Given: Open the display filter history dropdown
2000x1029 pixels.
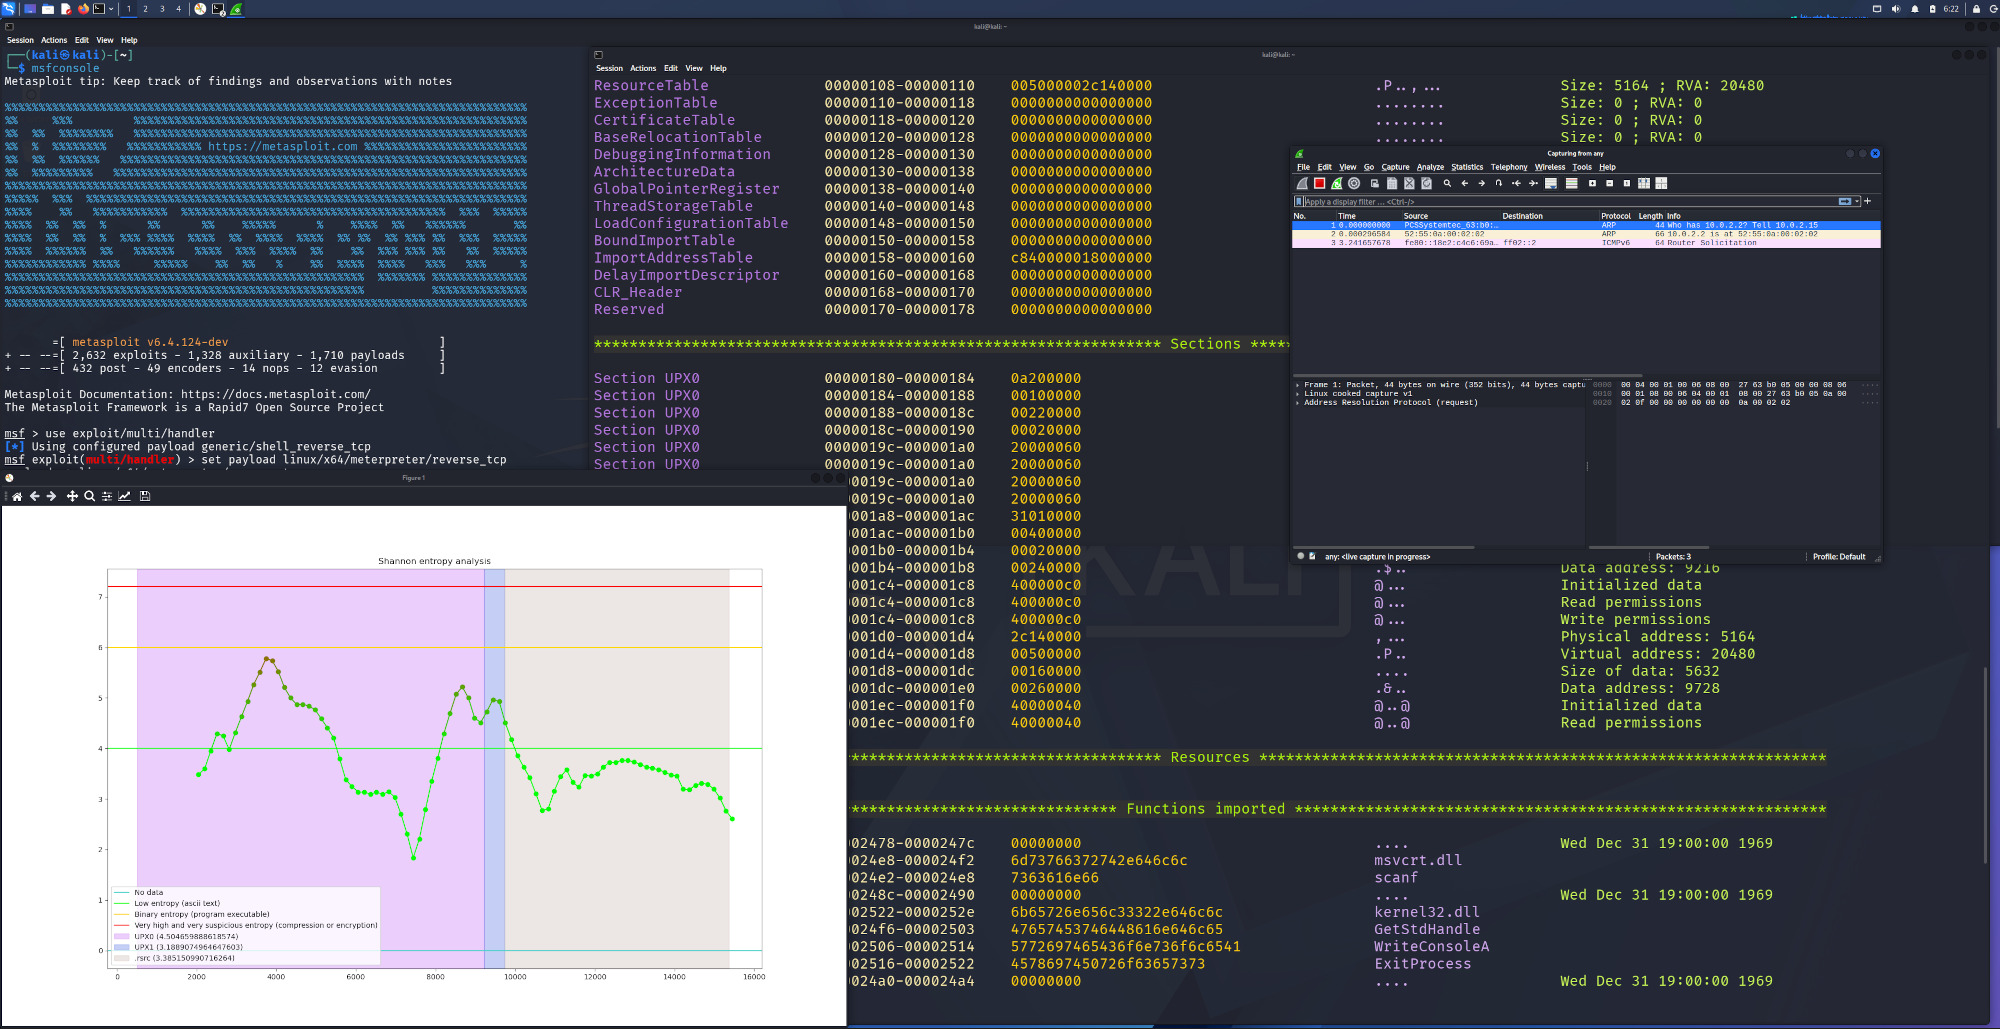Looking at the screenshot, I should pos(1857,201).
